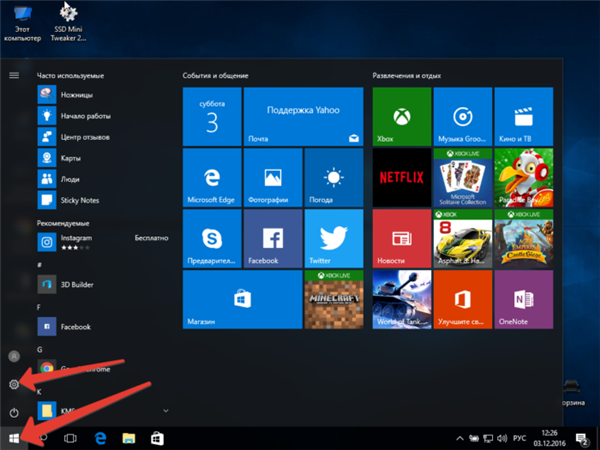The image size is (600, 450).
Task: Open Settings gear in Start menu
Action: (x=14, y=384)
